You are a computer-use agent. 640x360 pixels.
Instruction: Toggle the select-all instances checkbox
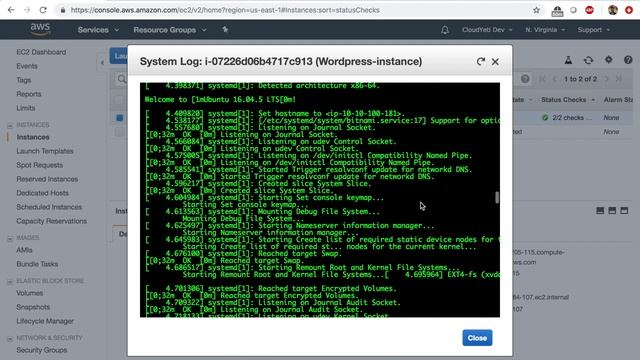pyautogui.click(x=119, y=100)
